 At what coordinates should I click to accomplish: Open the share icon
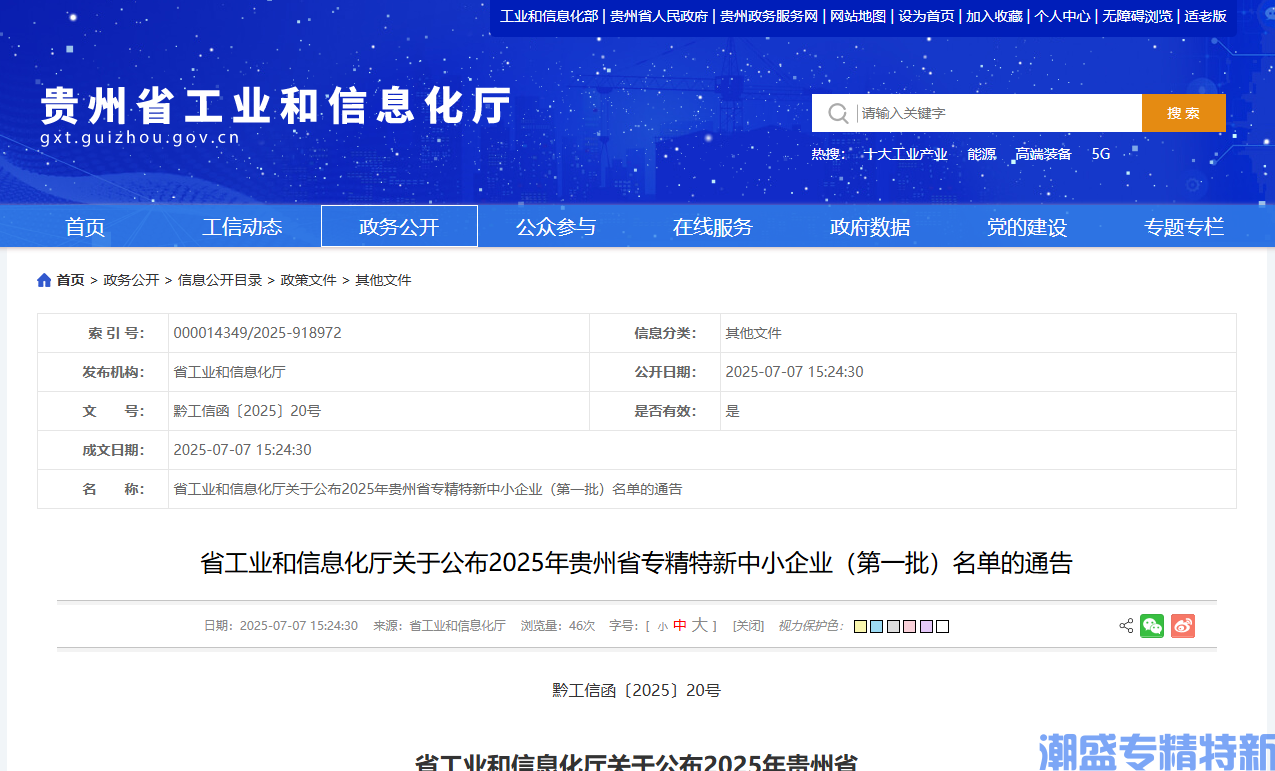(1126, 626)
